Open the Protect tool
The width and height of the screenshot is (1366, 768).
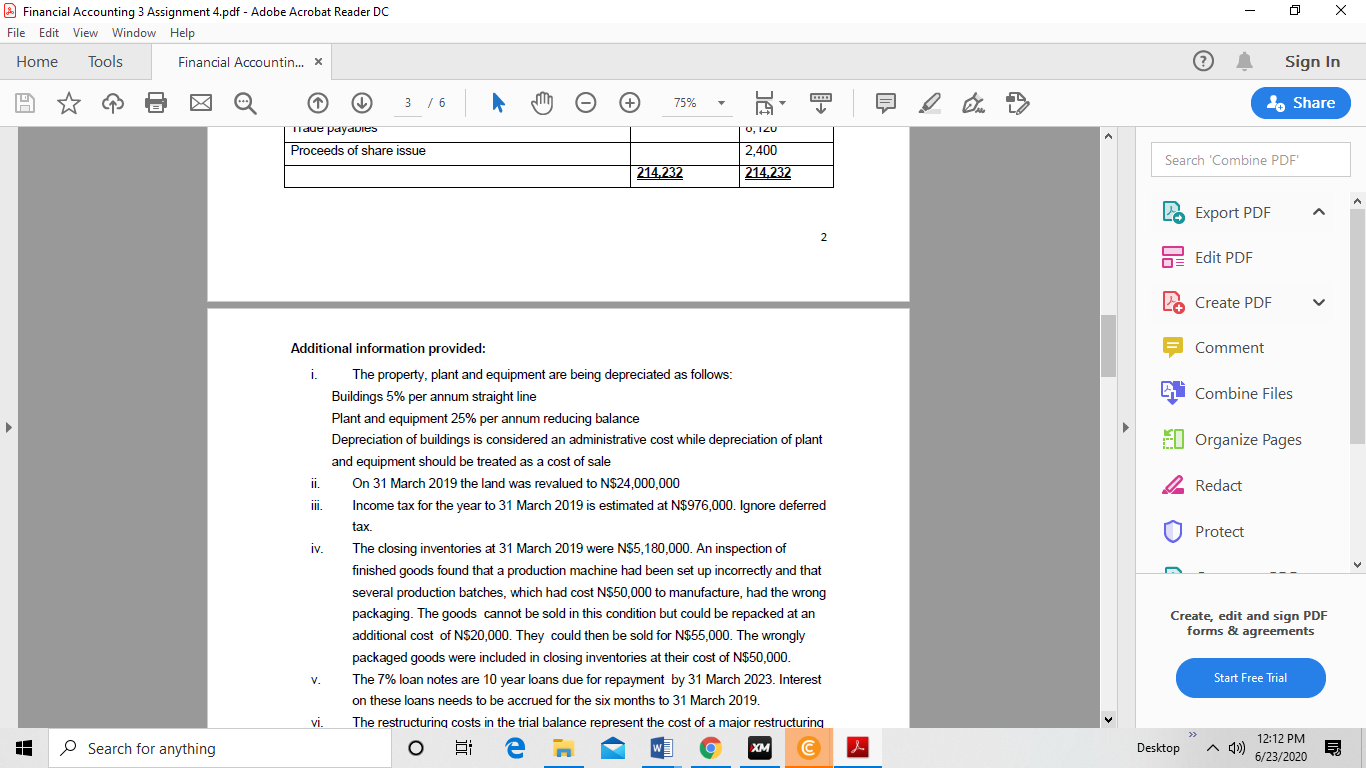point(1219,531)
